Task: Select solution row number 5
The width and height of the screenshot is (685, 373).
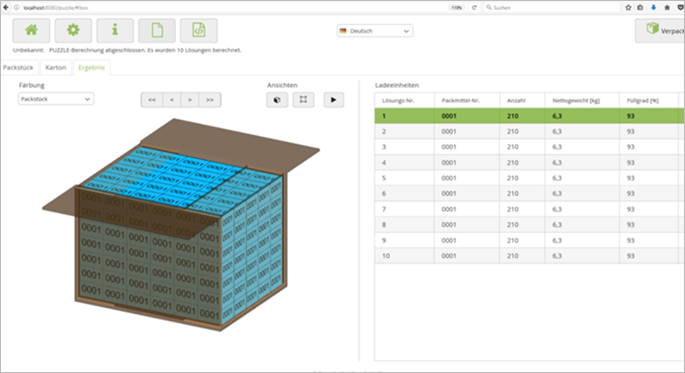Action: [x=529, y=178]
